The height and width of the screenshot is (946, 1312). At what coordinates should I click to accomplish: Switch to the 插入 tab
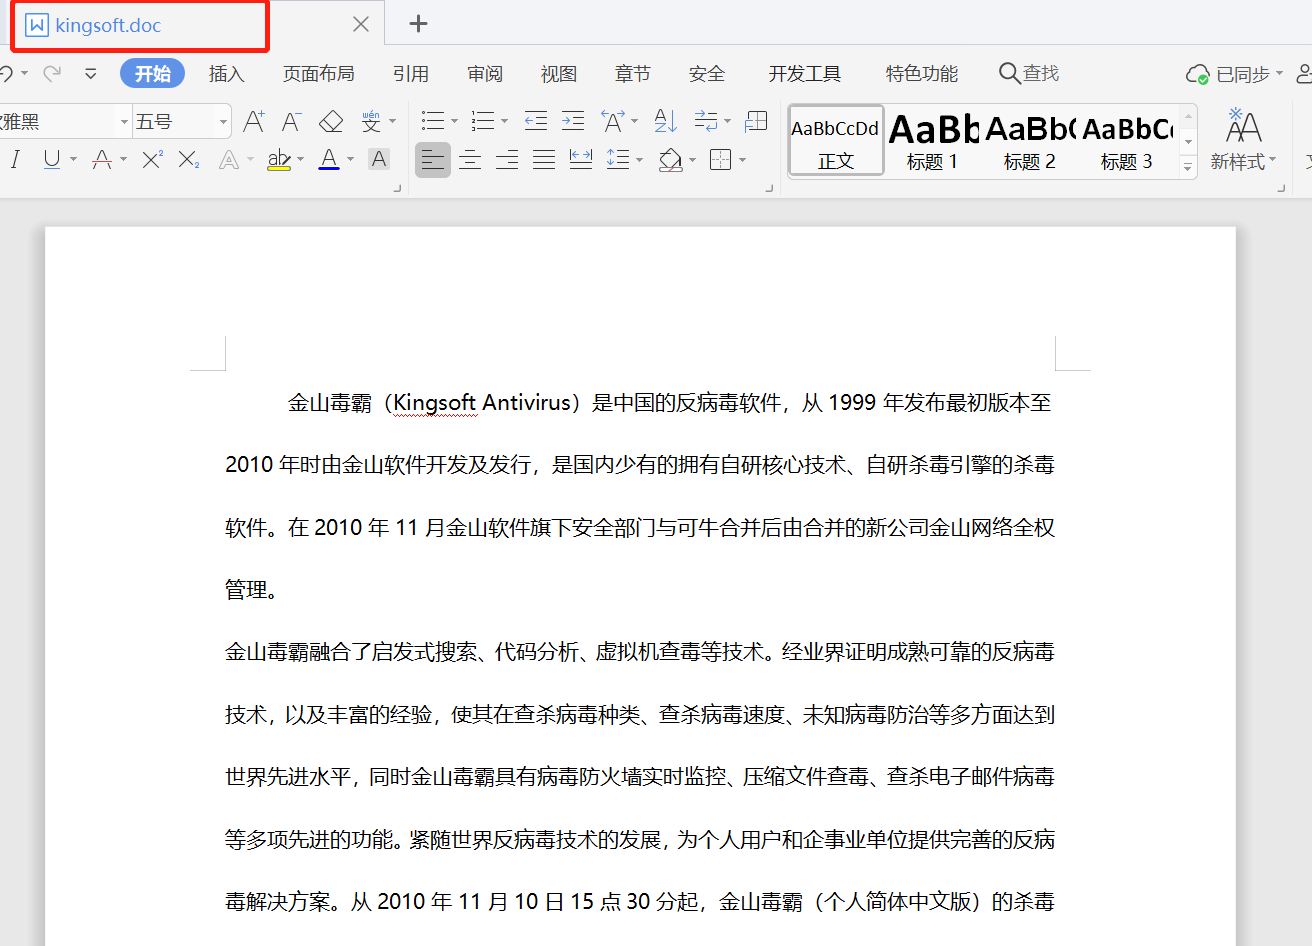pos(226,74)
